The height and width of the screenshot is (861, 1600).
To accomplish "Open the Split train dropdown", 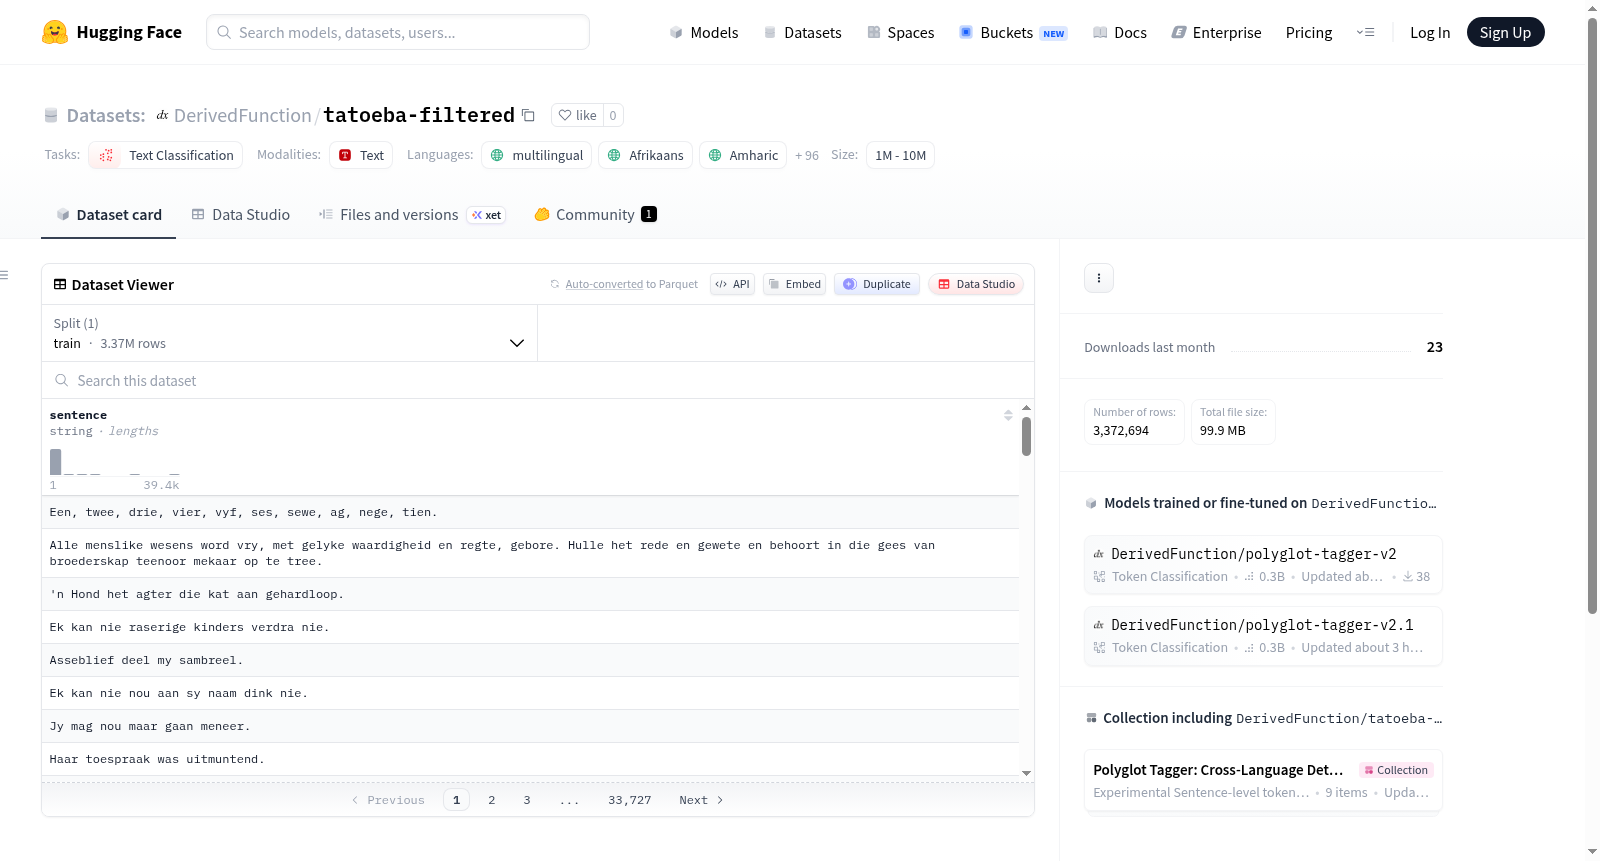I will coord(289,333).
